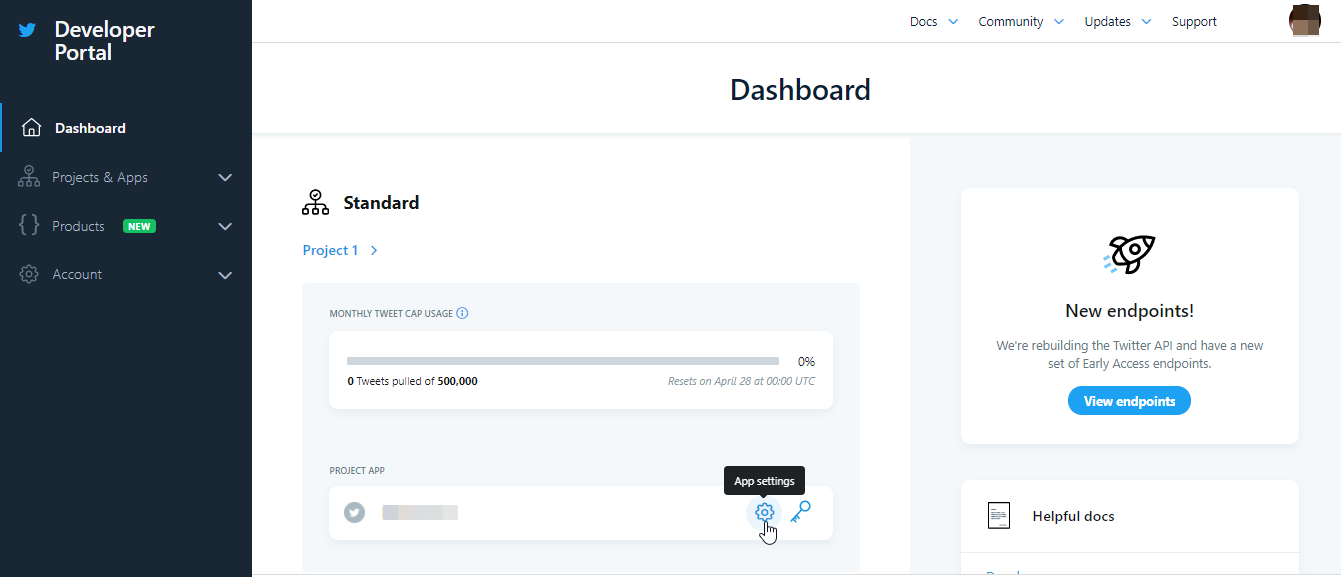Expand Account sidebar chevron
Screen dimensions: 1341x577
225,275
